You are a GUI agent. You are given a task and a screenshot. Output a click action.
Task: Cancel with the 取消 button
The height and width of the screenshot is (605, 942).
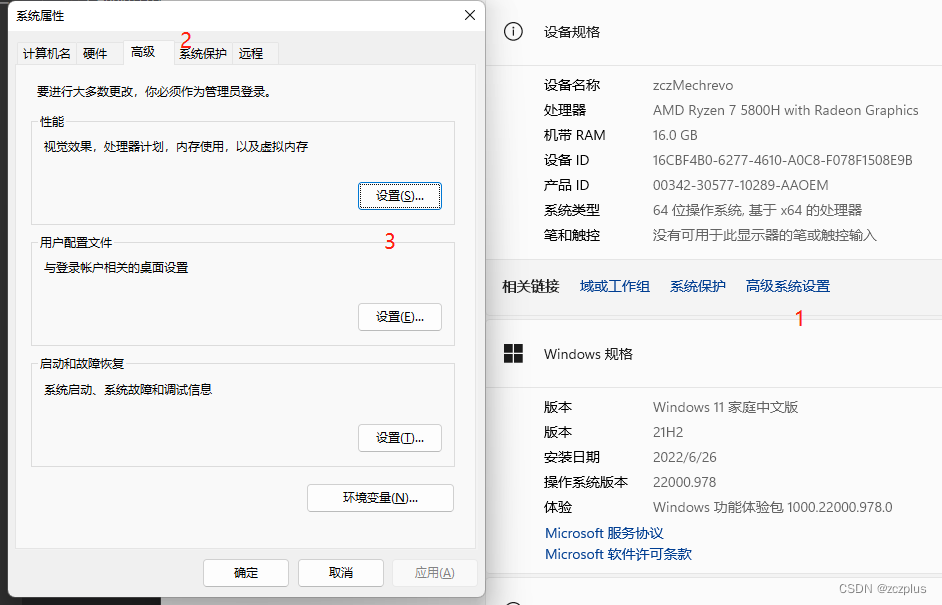pyautogui.click(x=341, y=573)
